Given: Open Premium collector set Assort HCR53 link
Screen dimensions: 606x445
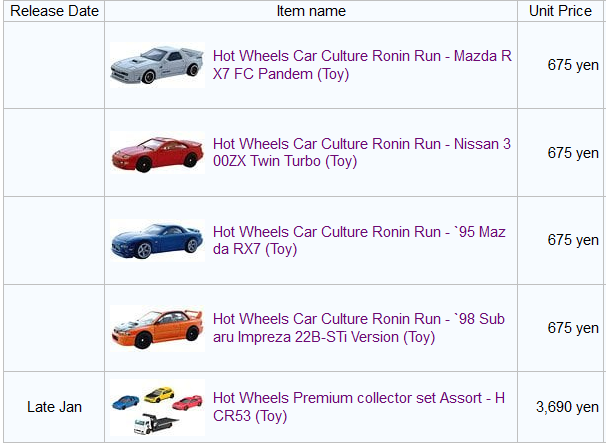Looking at the screenshot, I should pyautogui.click(x=359, y=407).
